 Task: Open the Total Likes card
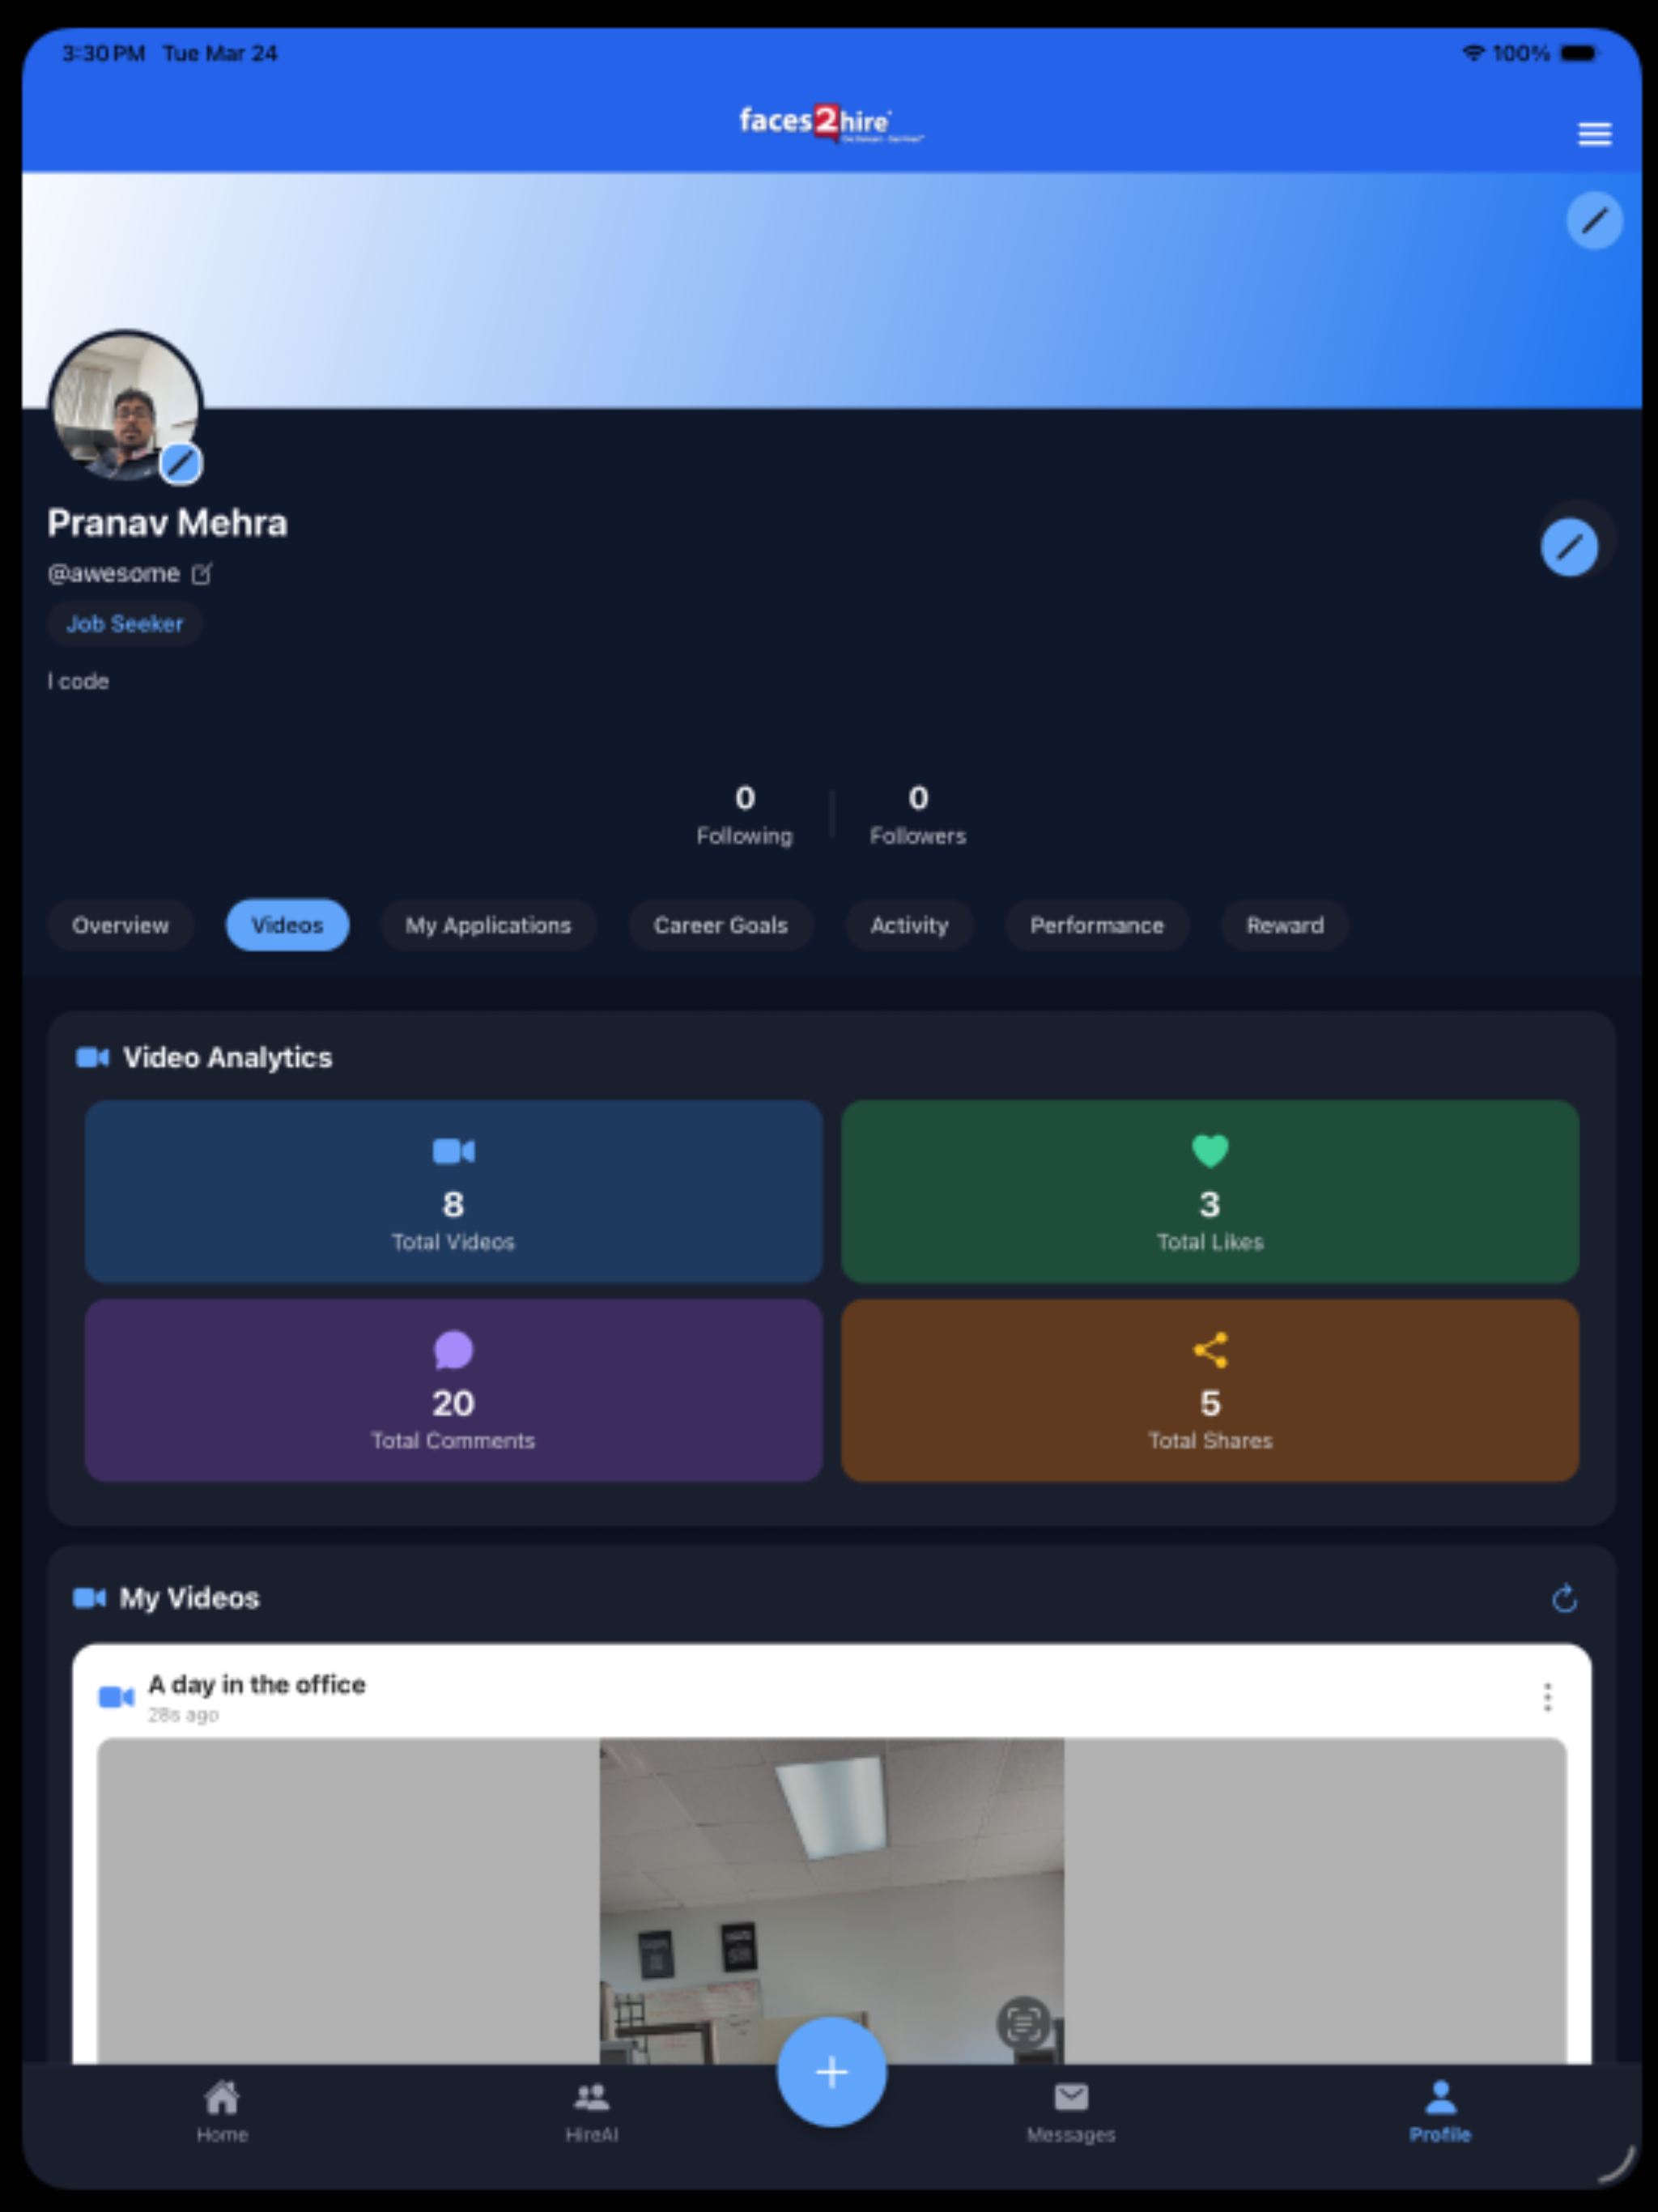pyautogui.click(x=1210, y=1191)
